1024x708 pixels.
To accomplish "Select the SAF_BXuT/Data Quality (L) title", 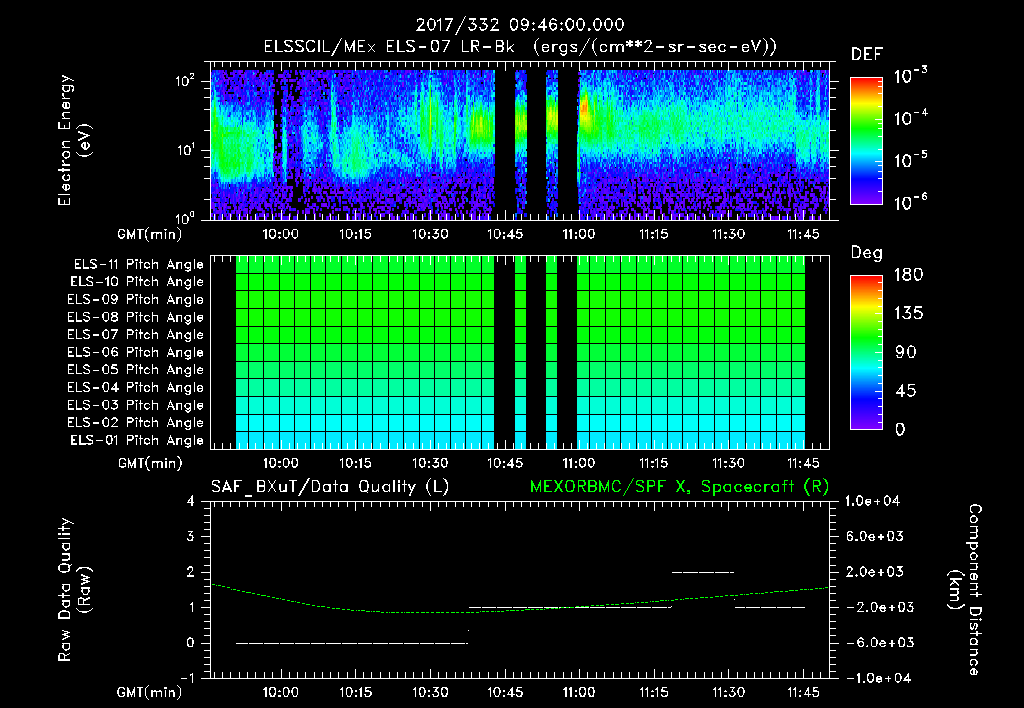I will click(x=330, y=487).
